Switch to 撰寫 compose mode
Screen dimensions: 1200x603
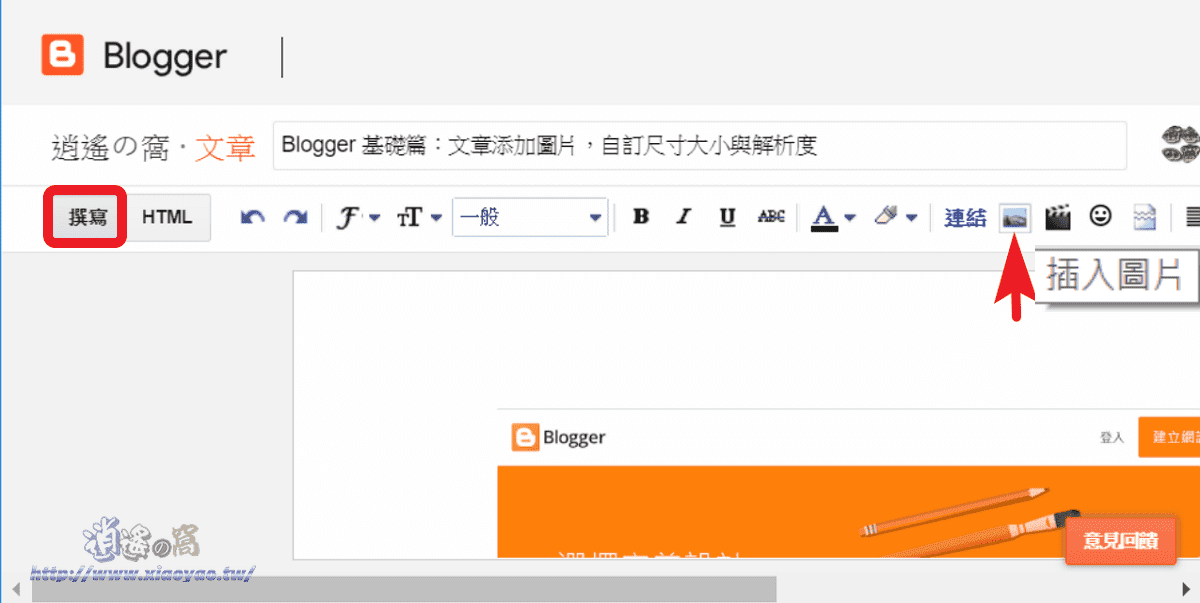pos(88,217)
